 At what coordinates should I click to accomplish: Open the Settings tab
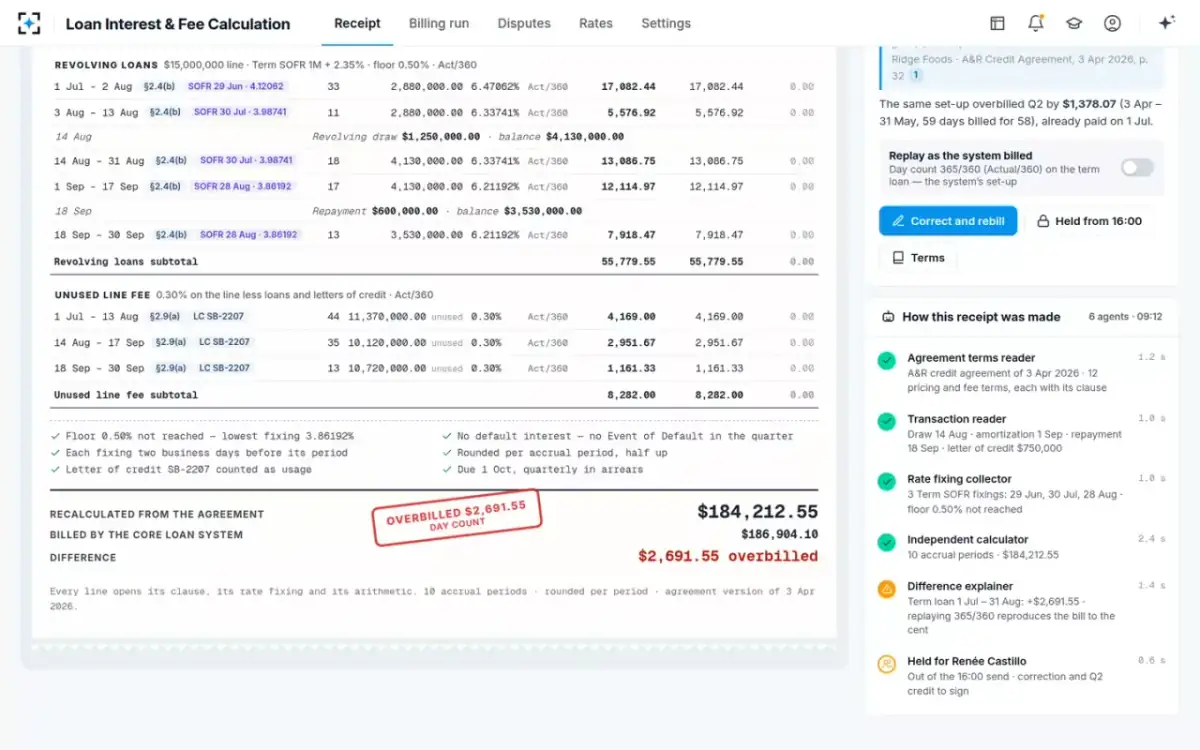[x=666, y=23]
